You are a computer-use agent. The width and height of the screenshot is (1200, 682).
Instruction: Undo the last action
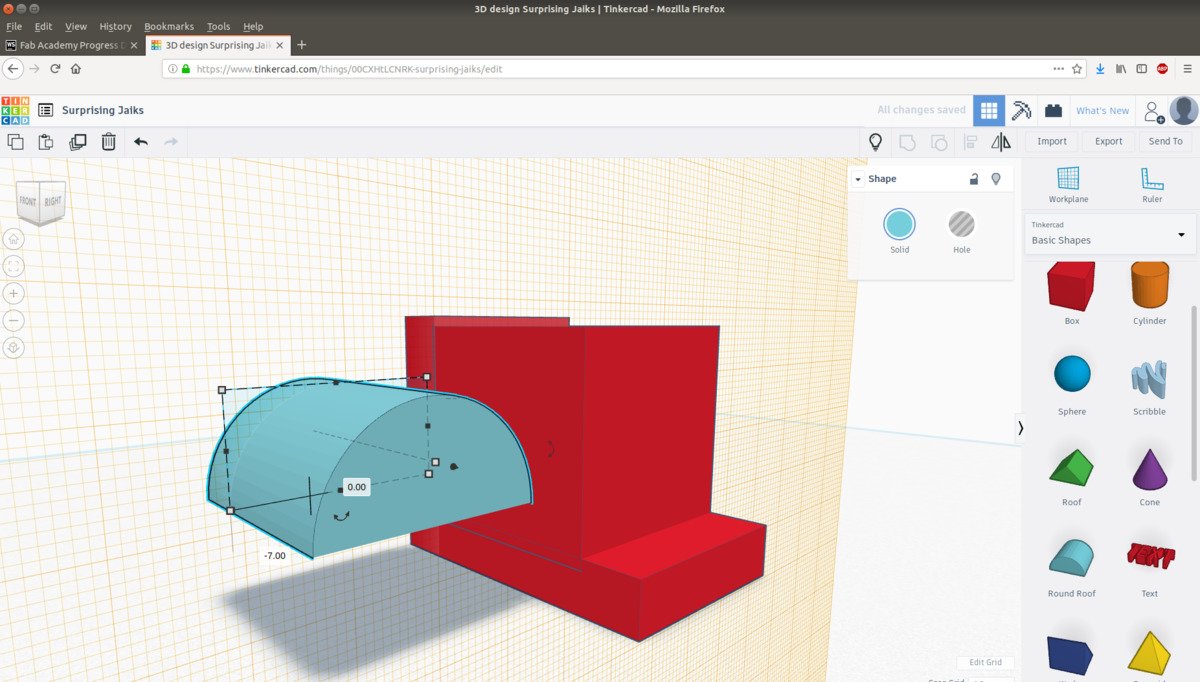click(140, 142)
